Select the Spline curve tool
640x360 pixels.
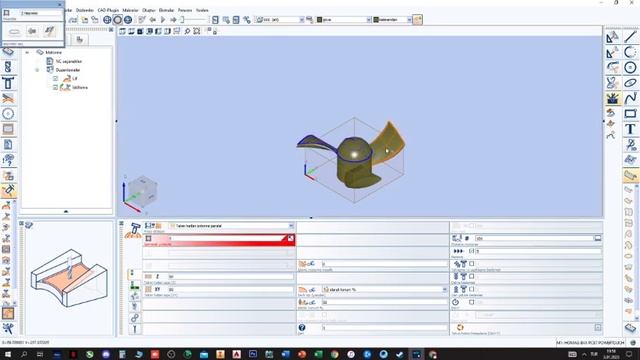pyautogui.click(x=630, y=98)
